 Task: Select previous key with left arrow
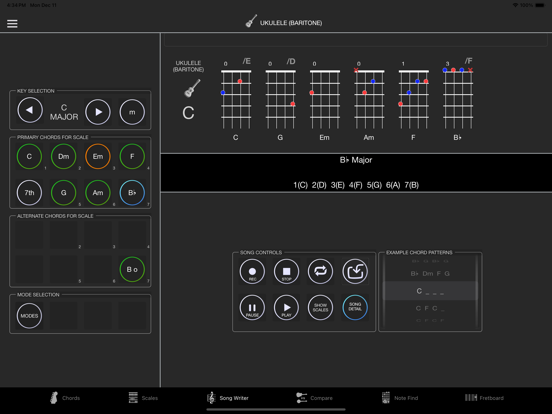click(30, 111)
